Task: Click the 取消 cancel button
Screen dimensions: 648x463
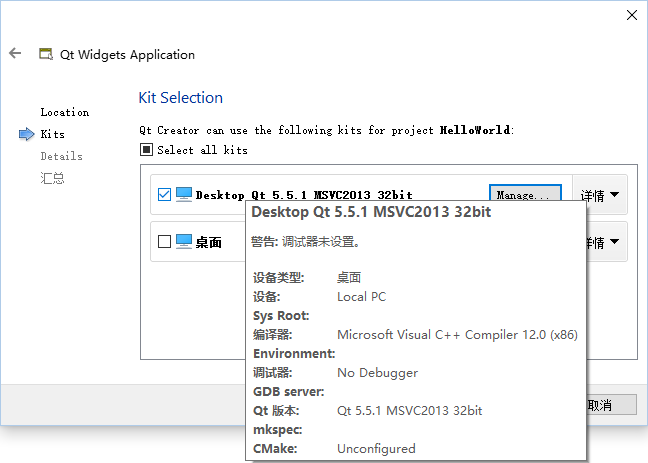Action: point(611,405)
